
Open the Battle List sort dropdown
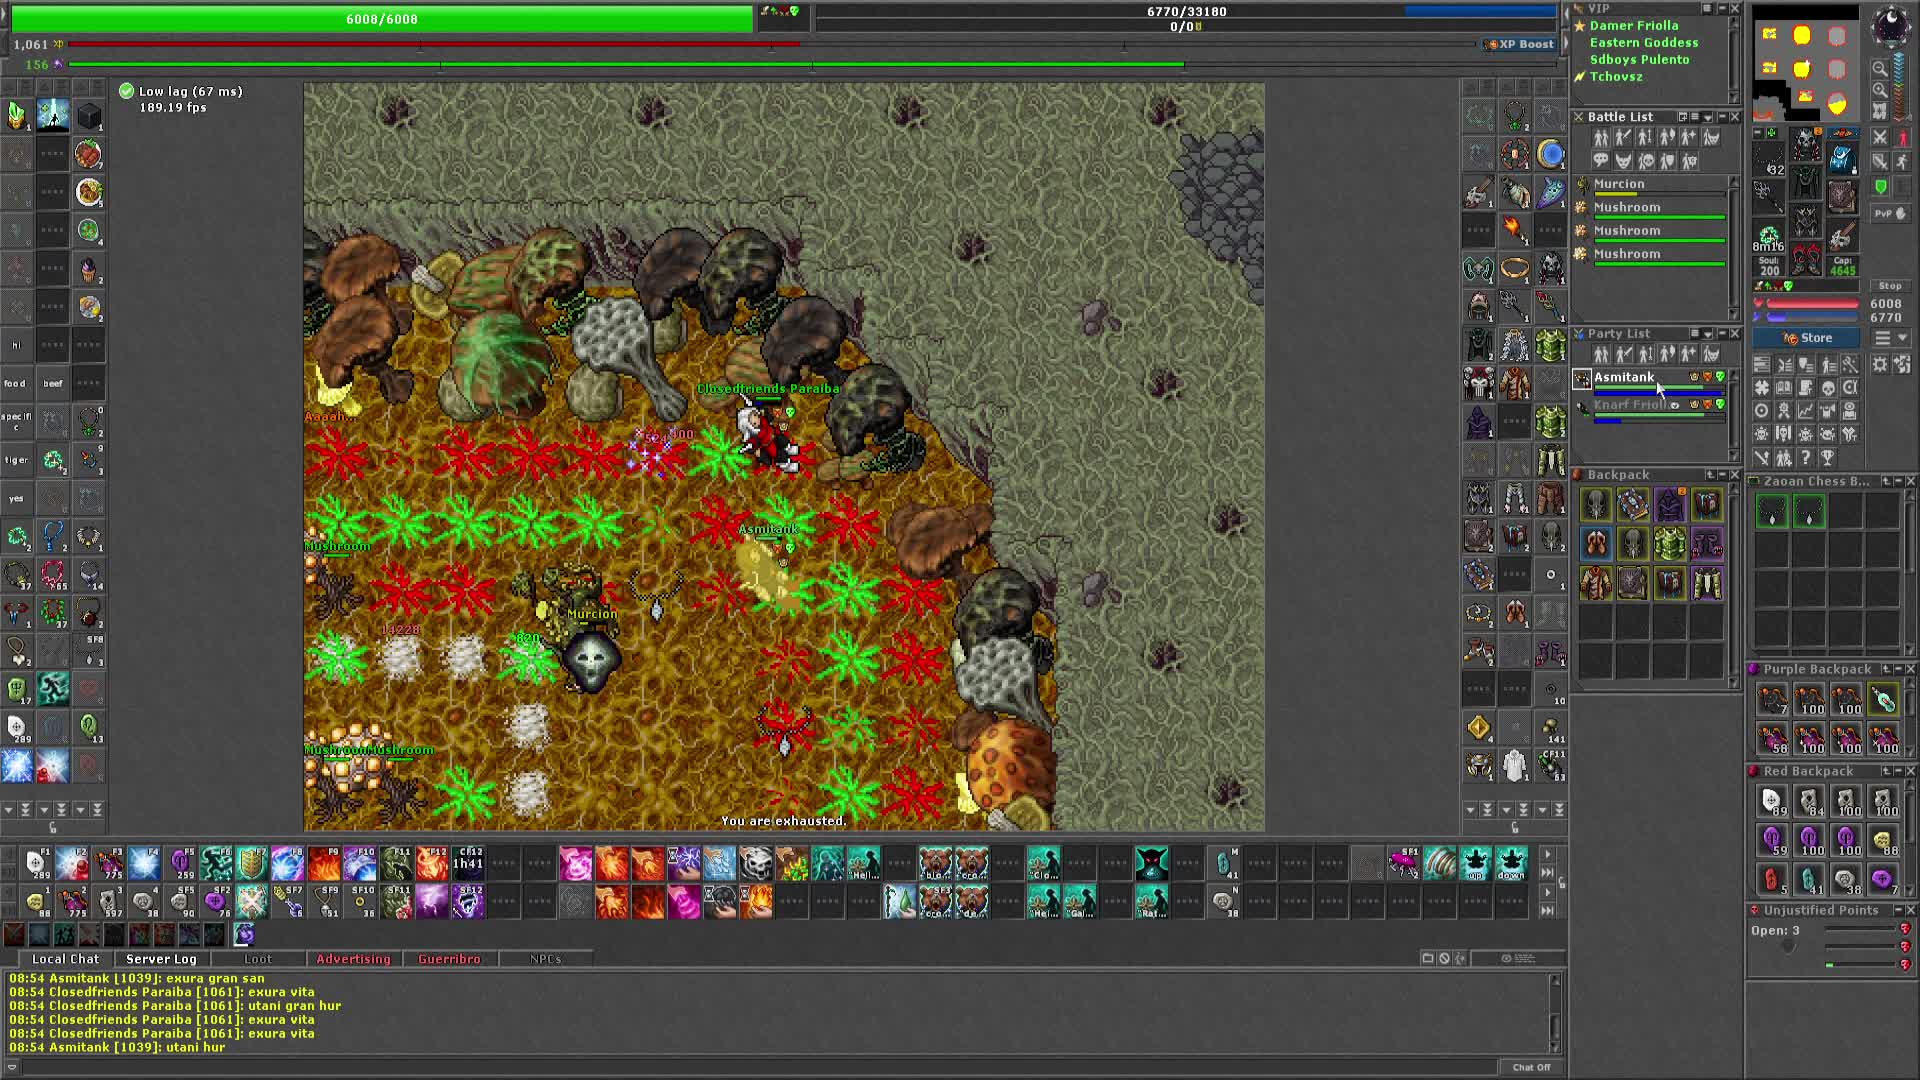coord(1708,117)
